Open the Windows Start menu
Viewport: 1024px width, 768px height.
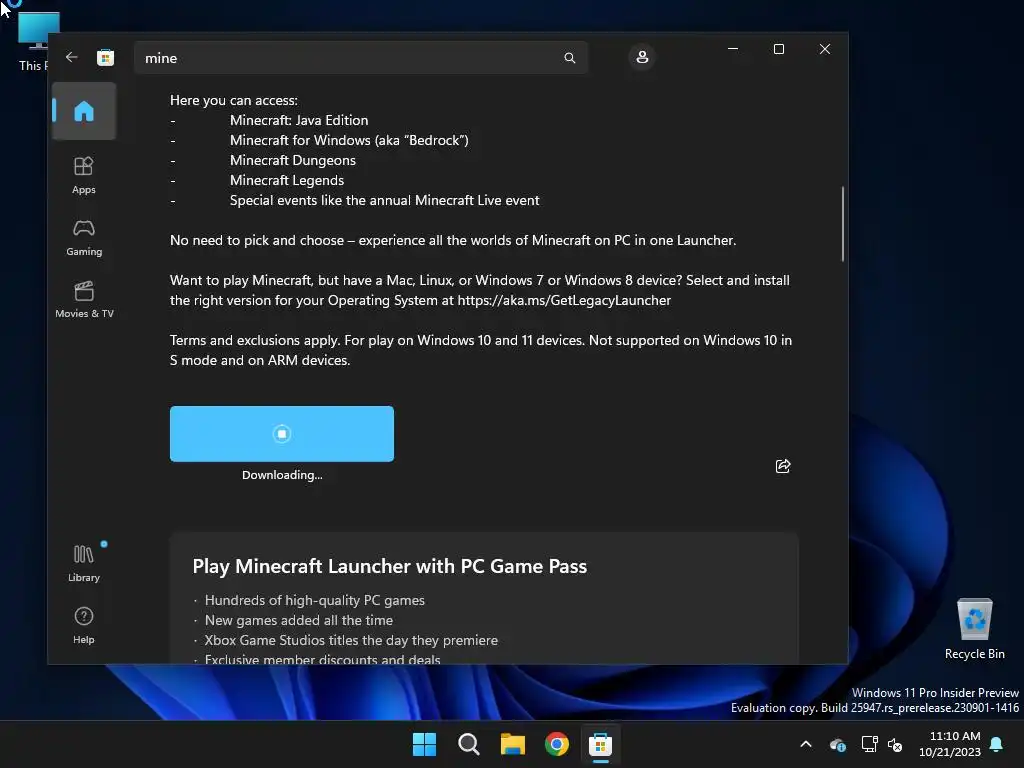(x=424, y=744)
